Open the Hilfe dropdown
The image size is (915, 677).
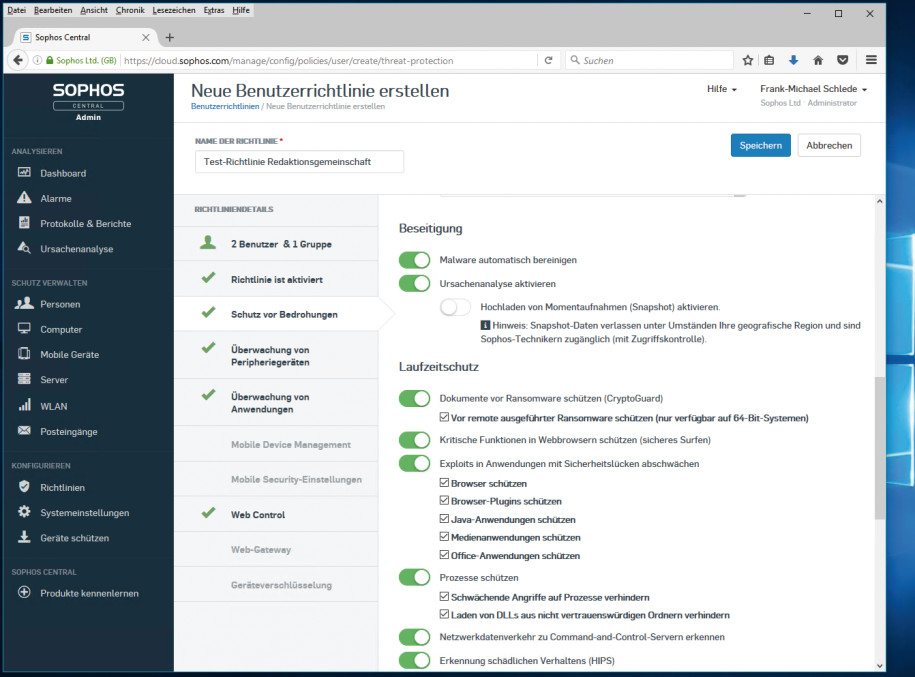(722, 89)
